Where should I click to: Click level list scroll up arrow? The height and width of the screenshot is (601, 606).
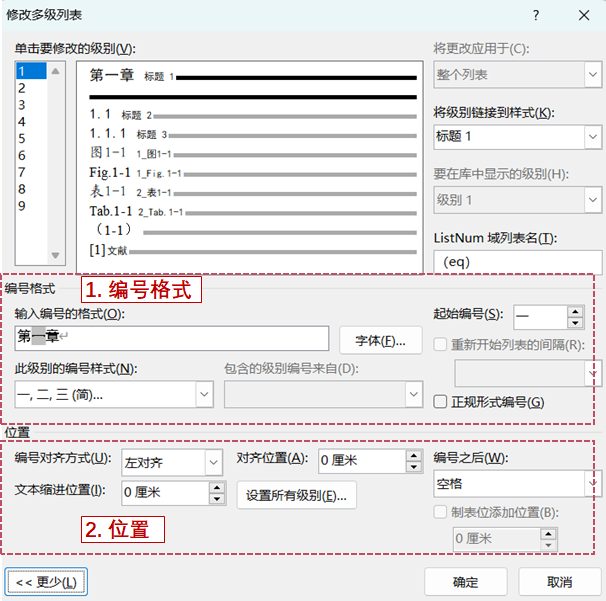point(56,71)
